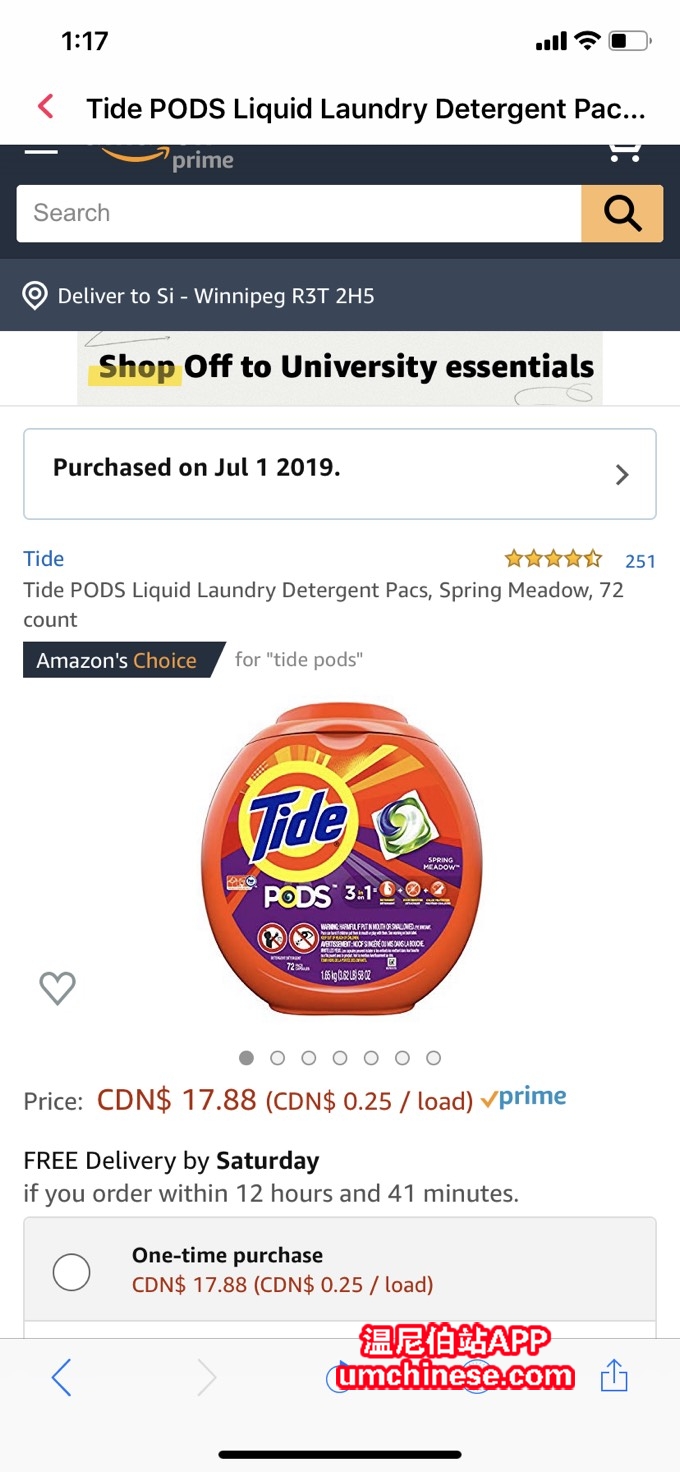This screenshot has height=1472, width=680.
Task: Tap the orange search magnifier button
Action: click(x=621, y=213)
